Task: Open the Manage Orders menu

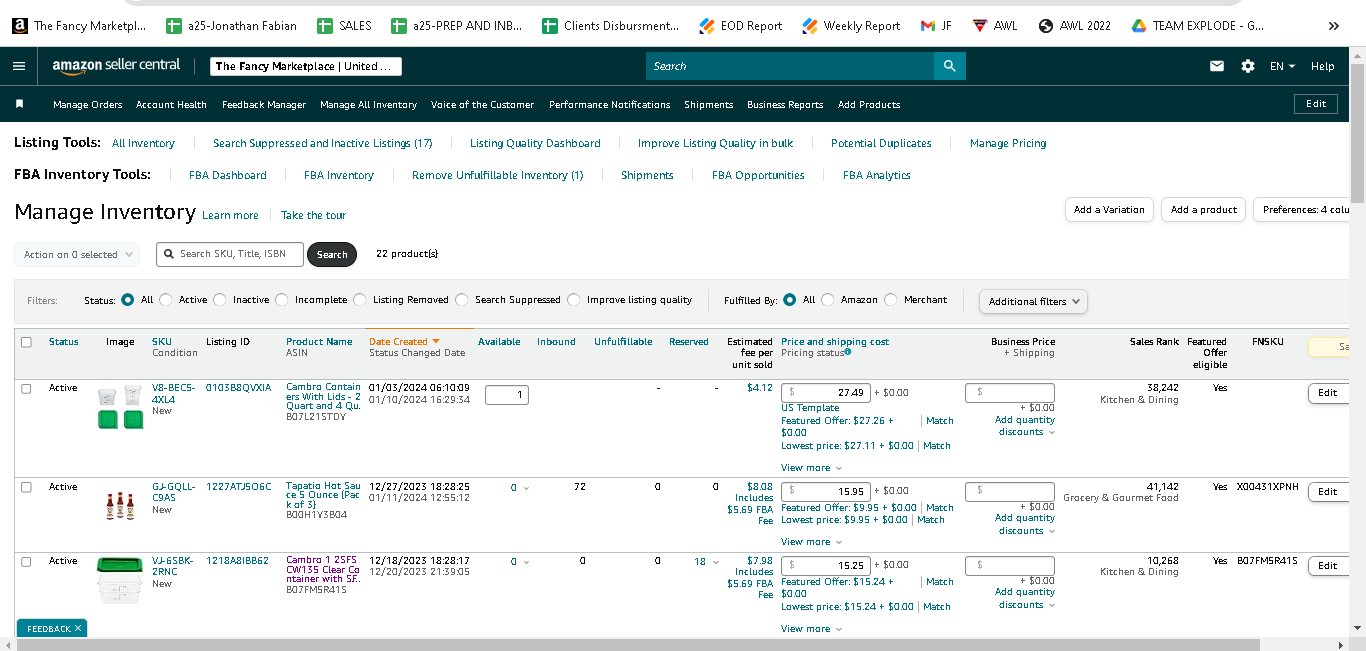Action: (88, 104)
